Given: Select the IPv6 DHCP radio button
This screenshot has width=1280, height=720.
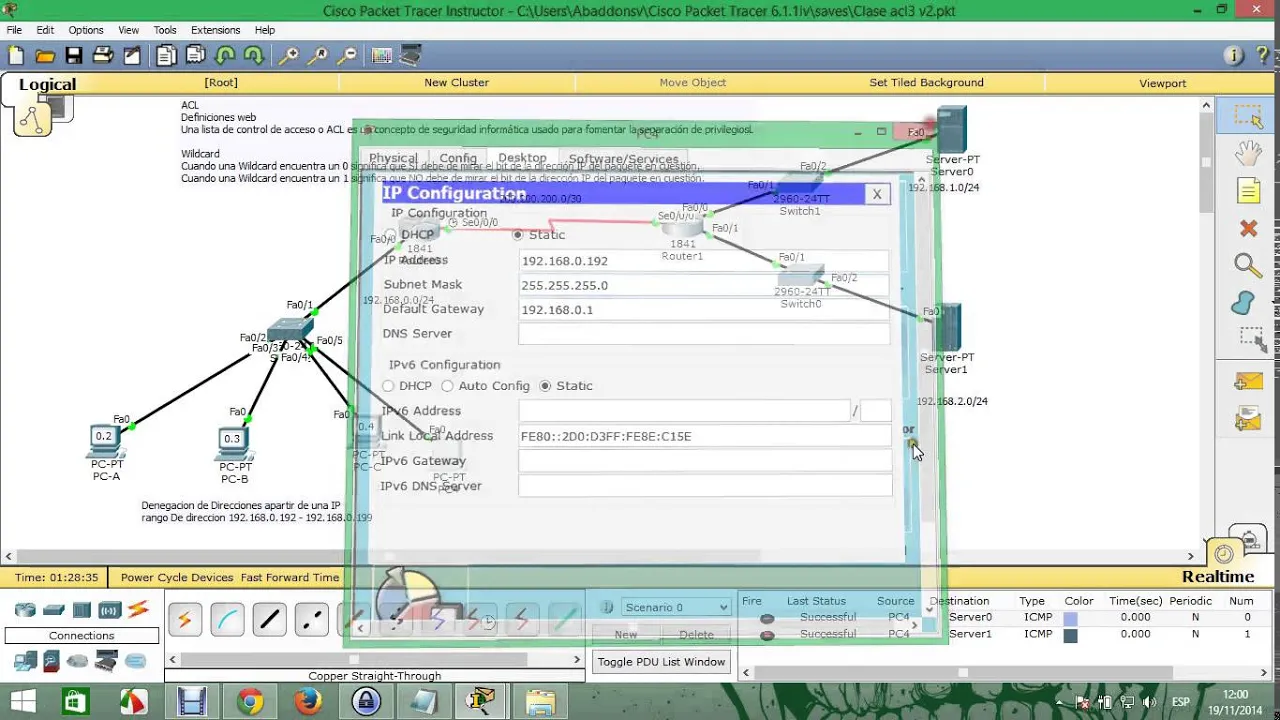Looking at the screenshot, I should click(x=388, y=386).
